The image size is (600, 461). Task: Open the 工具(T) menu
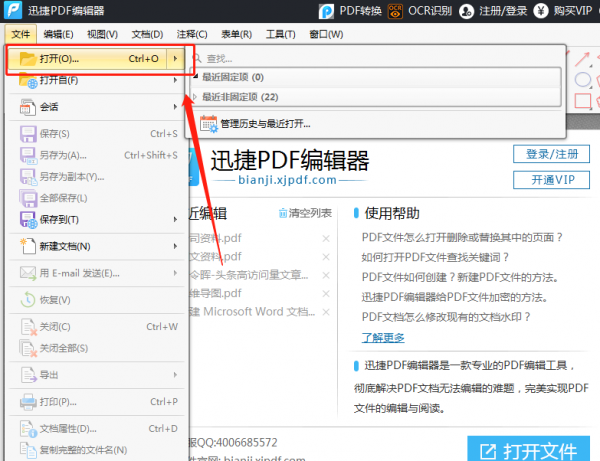[x=280, y=34]
